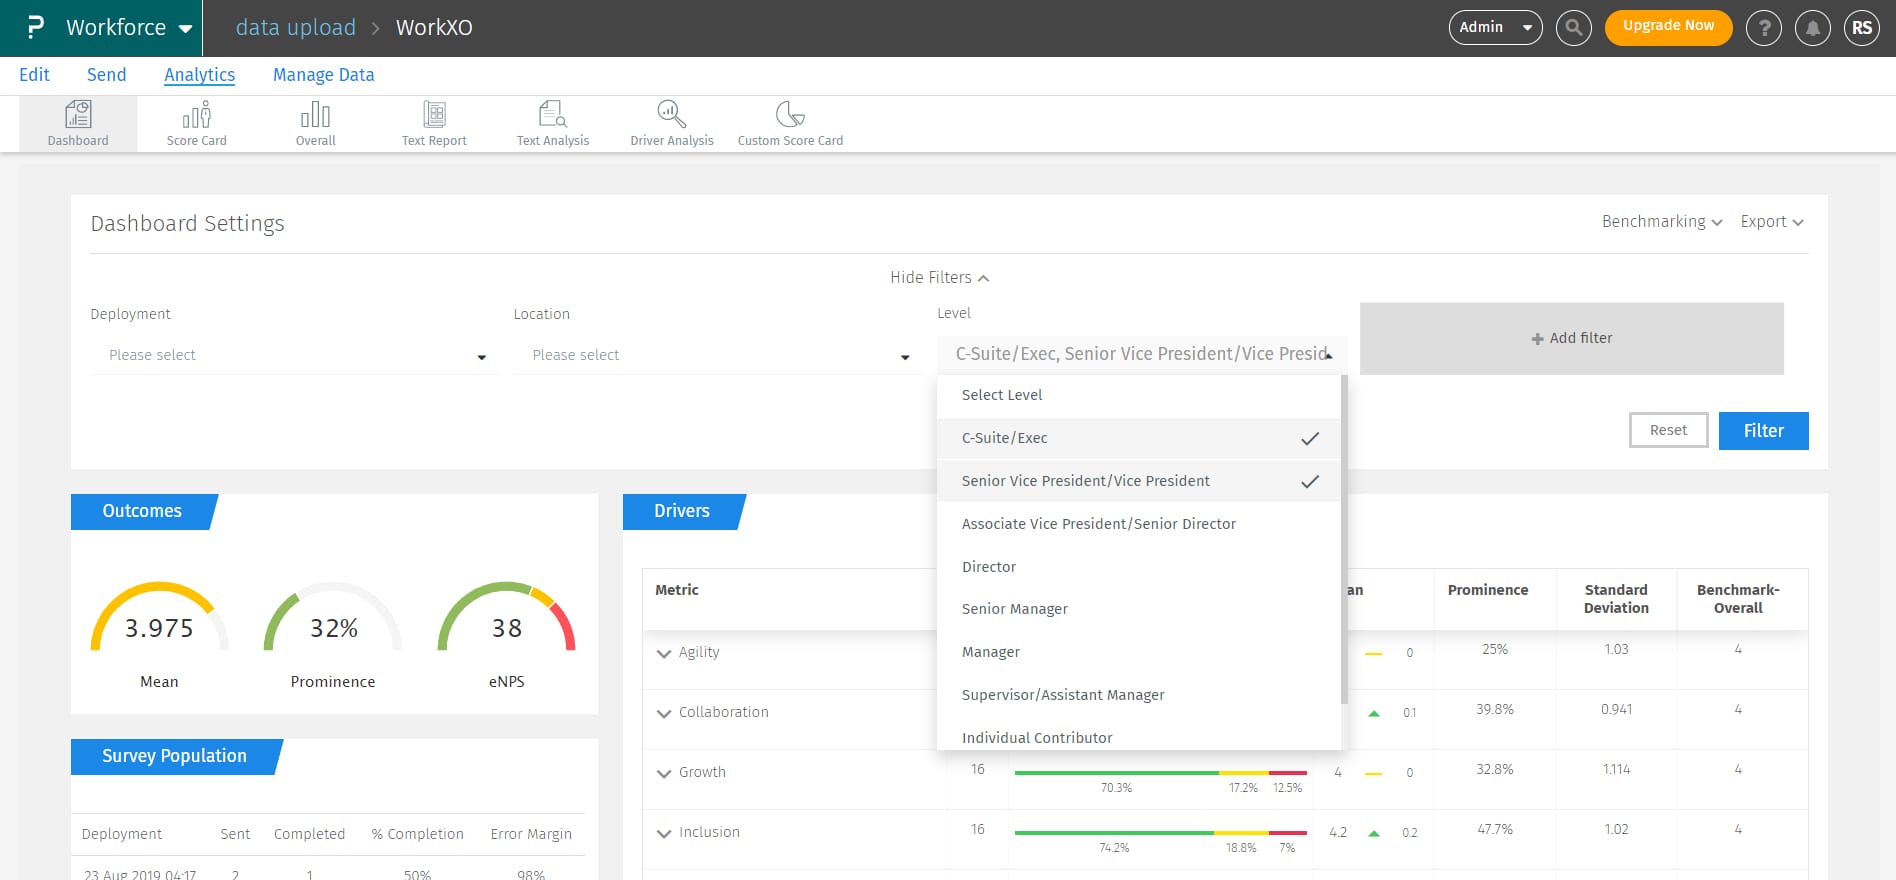Reset the dashboard filters

point(1668,430)
